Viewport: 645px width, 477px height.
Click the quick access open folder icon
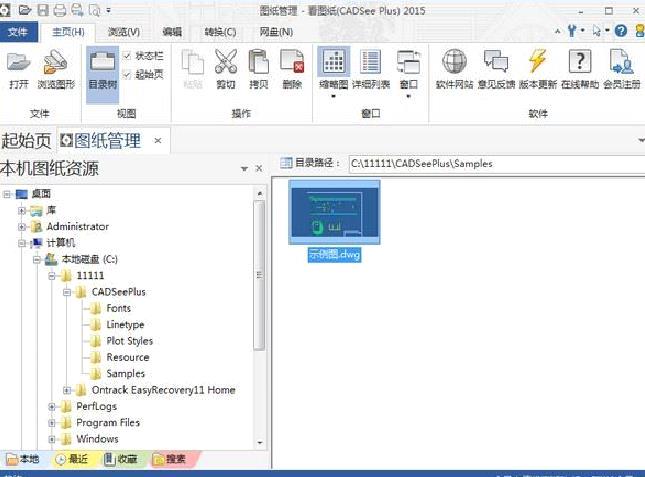[25, 9]
